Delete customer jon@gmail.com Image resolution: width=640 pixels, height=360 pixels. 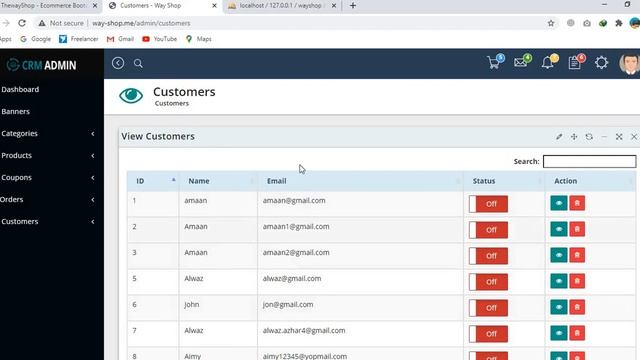577,307
